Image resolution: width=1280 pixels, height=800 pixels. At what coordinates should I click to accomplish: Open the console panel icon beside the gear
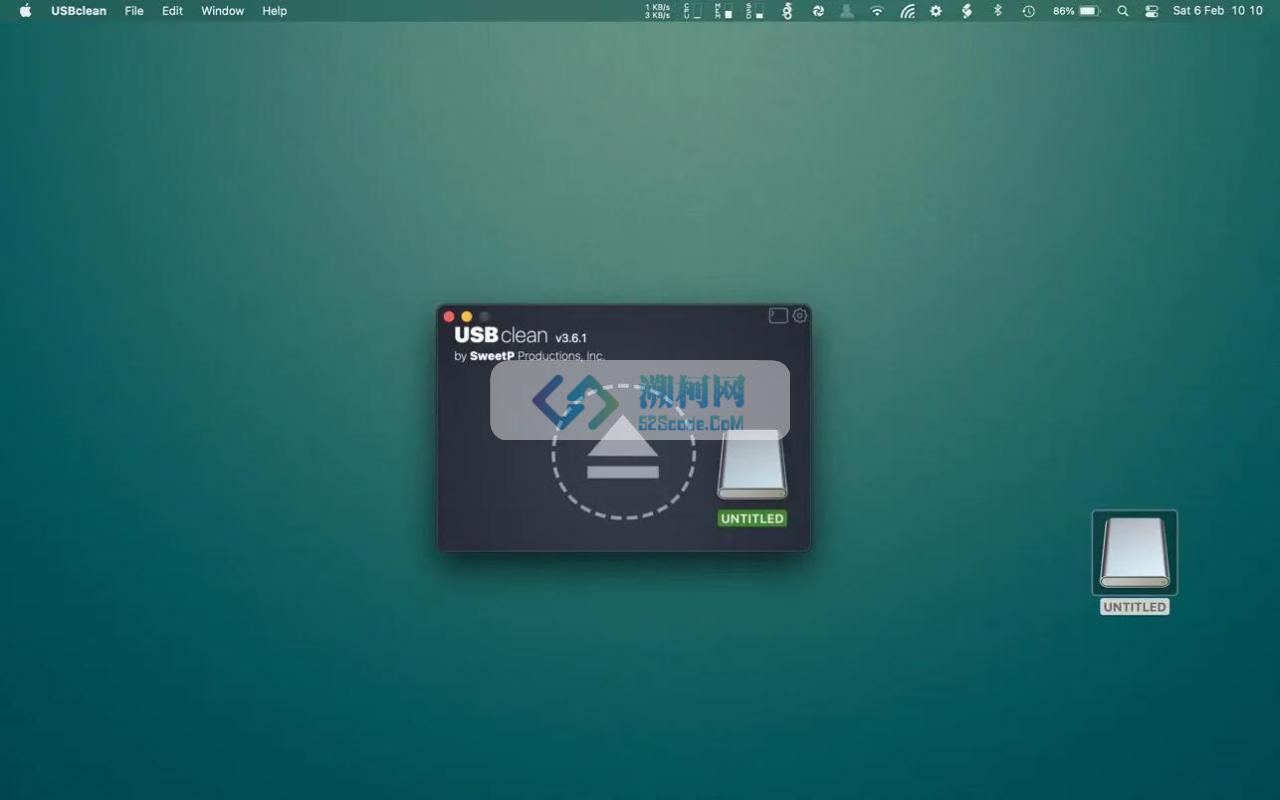coord(778,316)
